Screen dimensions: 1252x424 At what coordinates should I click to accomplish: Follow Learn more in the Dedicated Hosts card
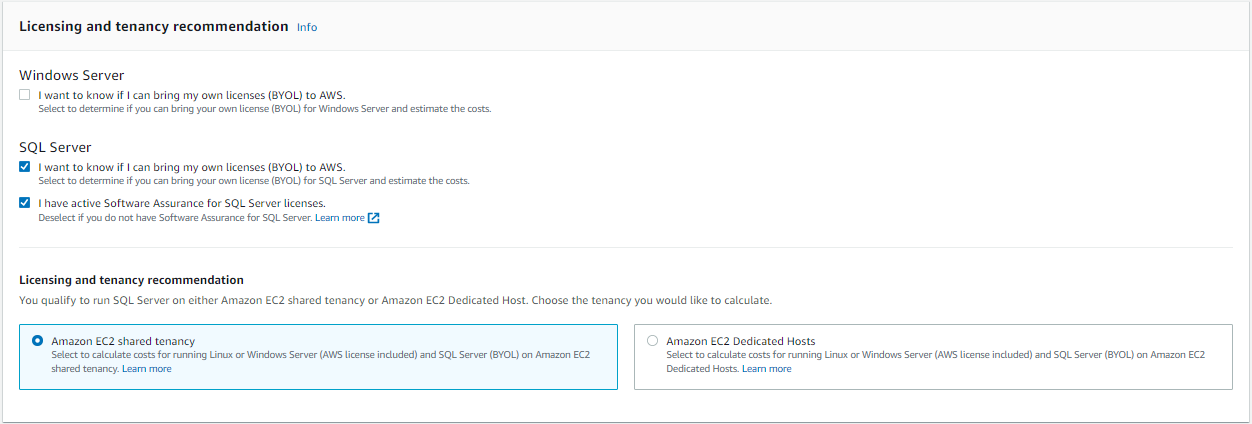[x=766, y=369]
